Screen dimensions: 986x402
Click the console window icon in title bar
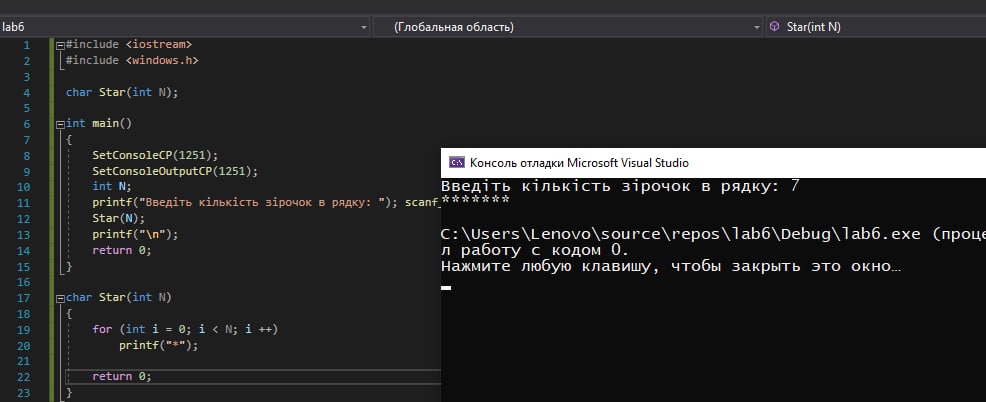[x=456, y=162]
